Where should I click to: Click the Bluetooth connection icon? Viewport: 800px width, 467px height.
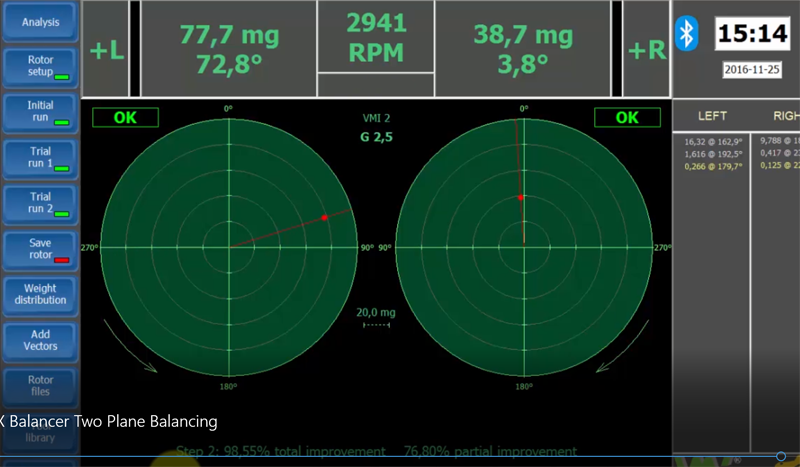pyautogui.click(x=686, y=33)
